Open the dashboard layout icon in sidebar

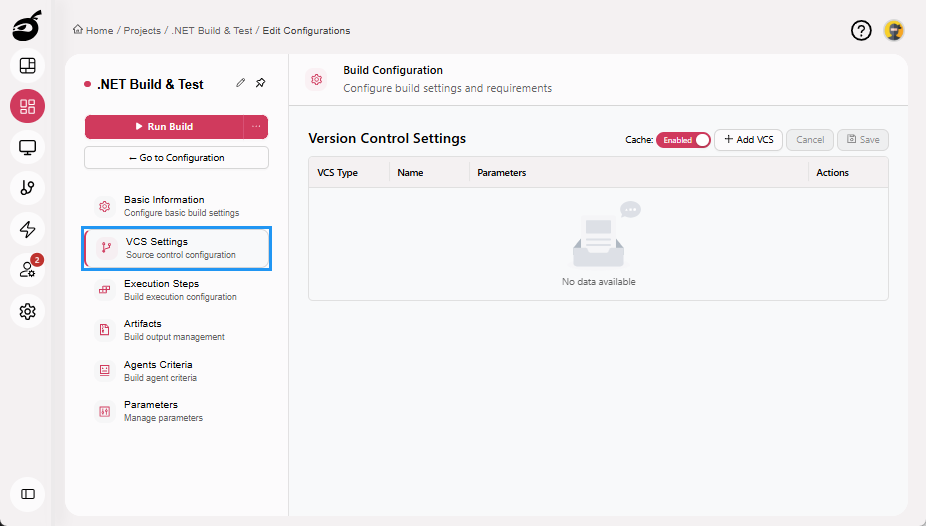tap(27, 66)
